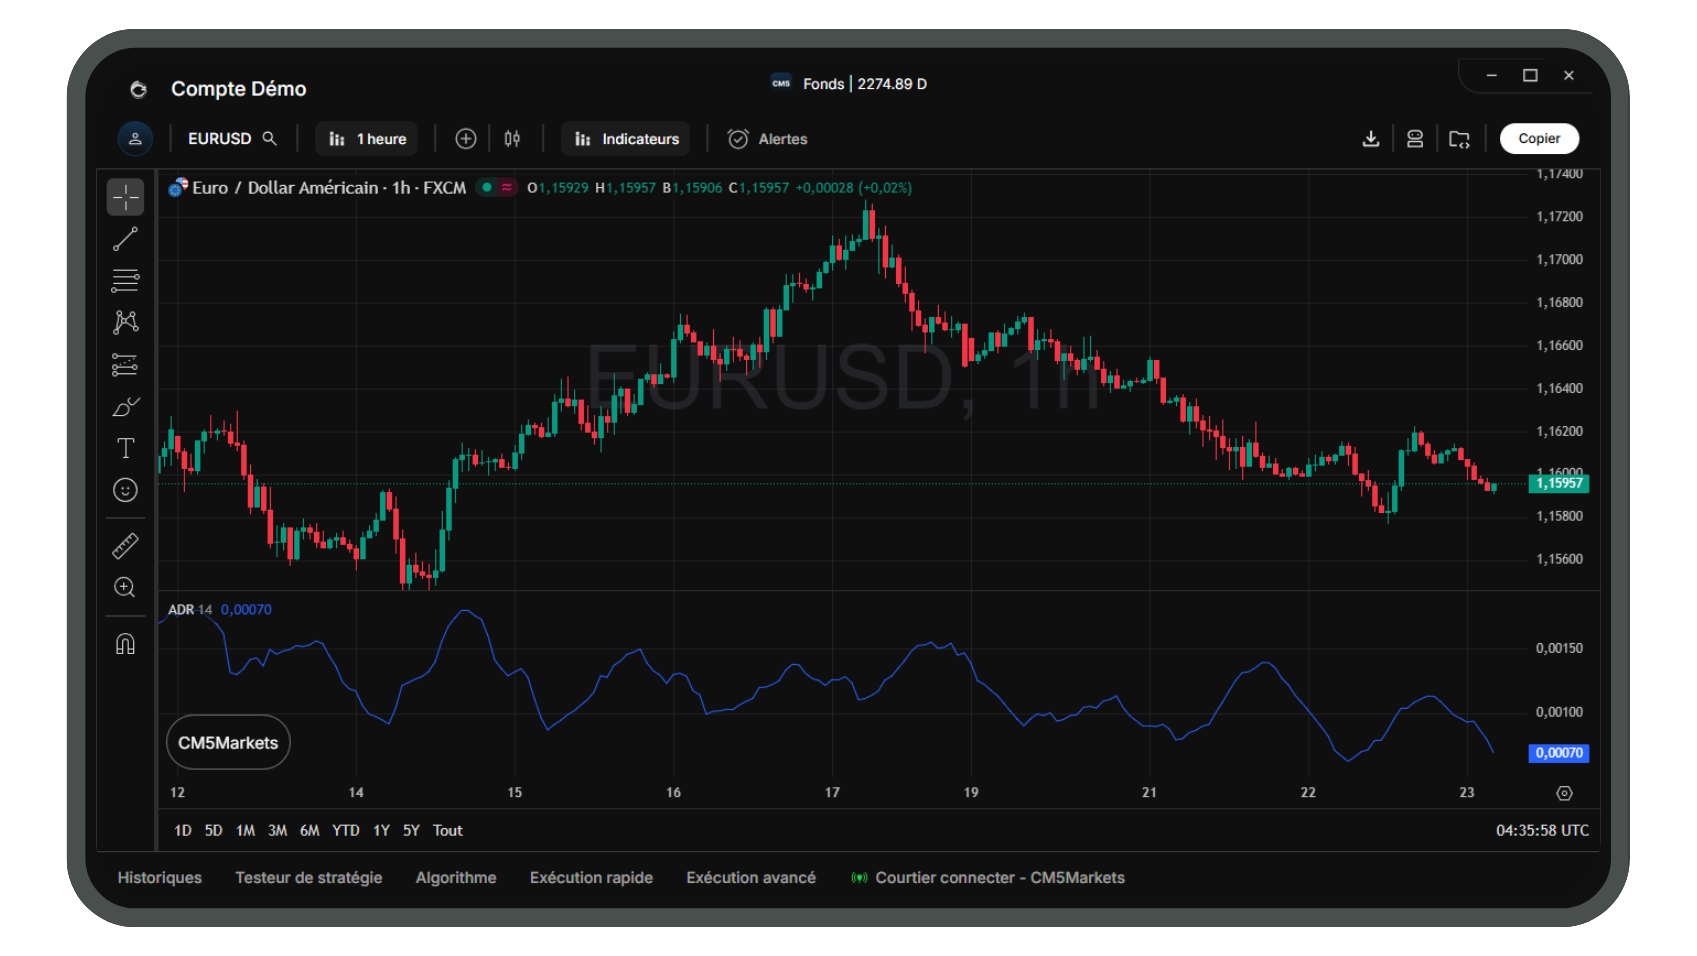Image resolution: width=1697 pixels, height=956 pixels.
Task: Open the brush freehand drawing tool
Action: 125,406
